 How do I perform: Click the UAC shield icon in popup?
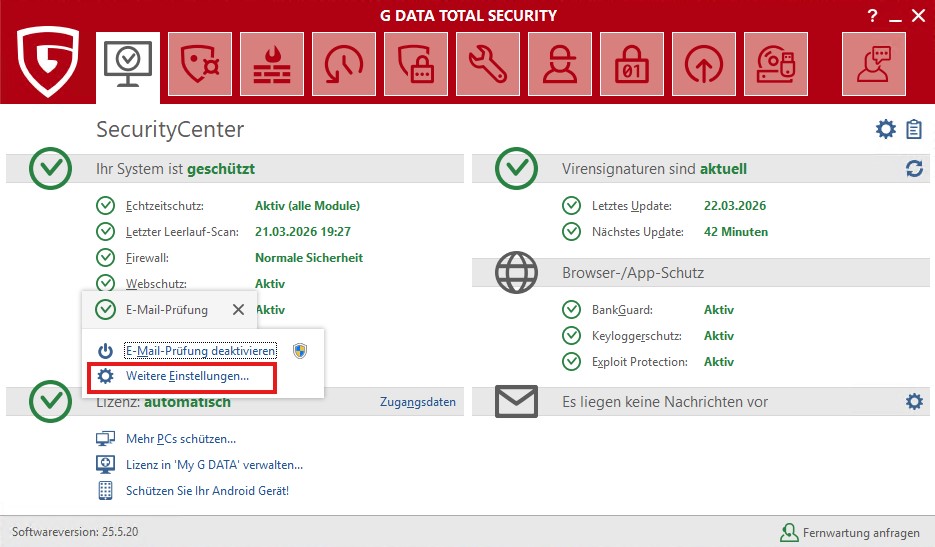[x=300, y=351]
